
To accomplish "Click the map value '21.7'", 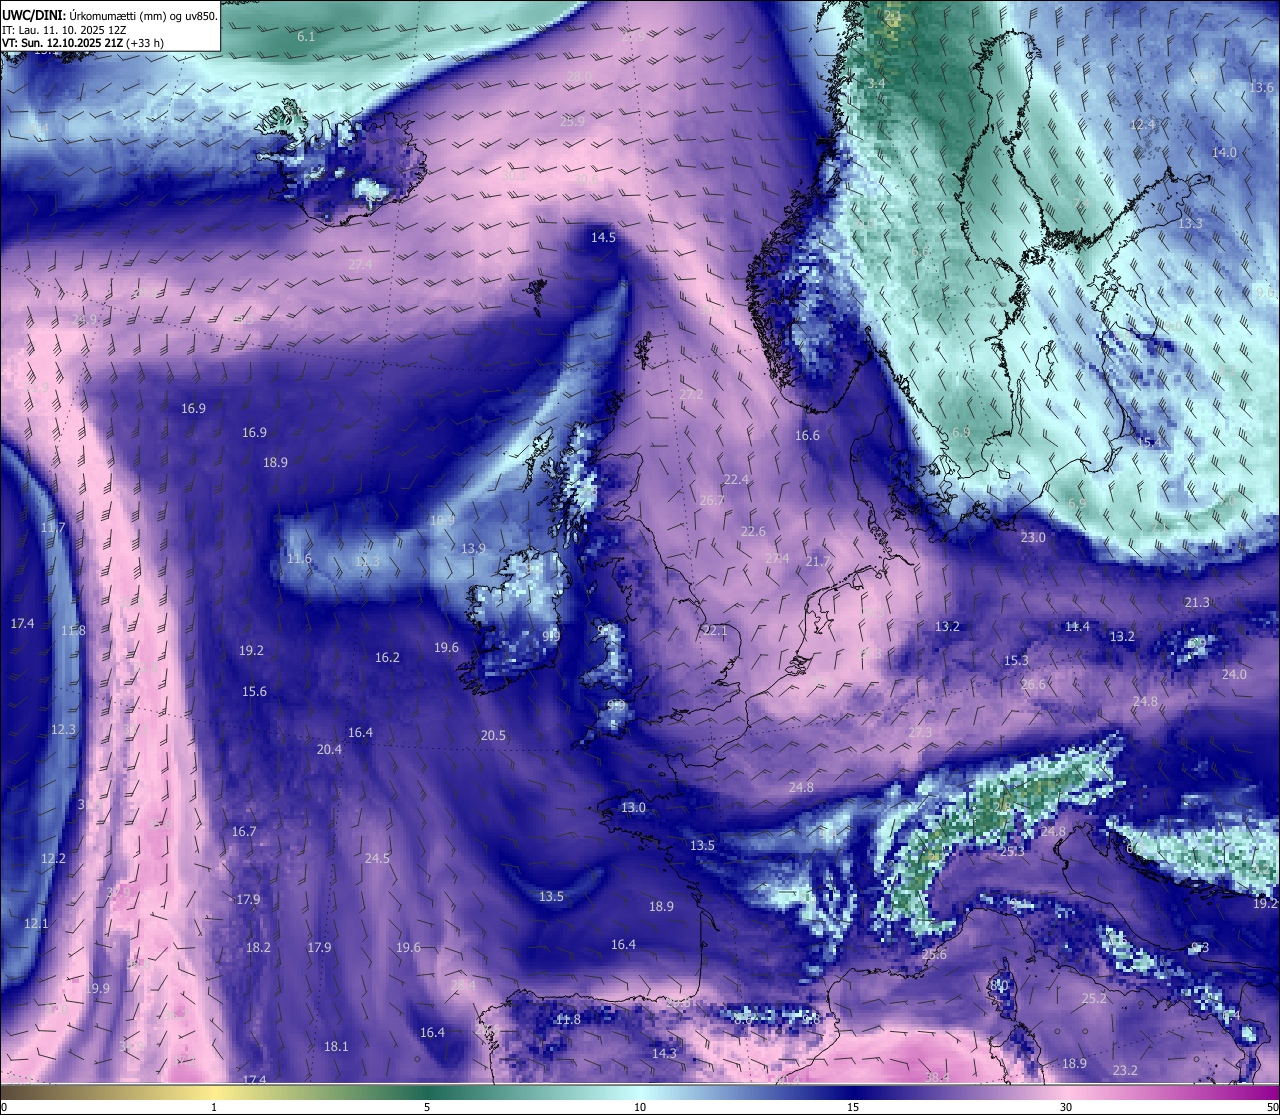I will [818, 561].
